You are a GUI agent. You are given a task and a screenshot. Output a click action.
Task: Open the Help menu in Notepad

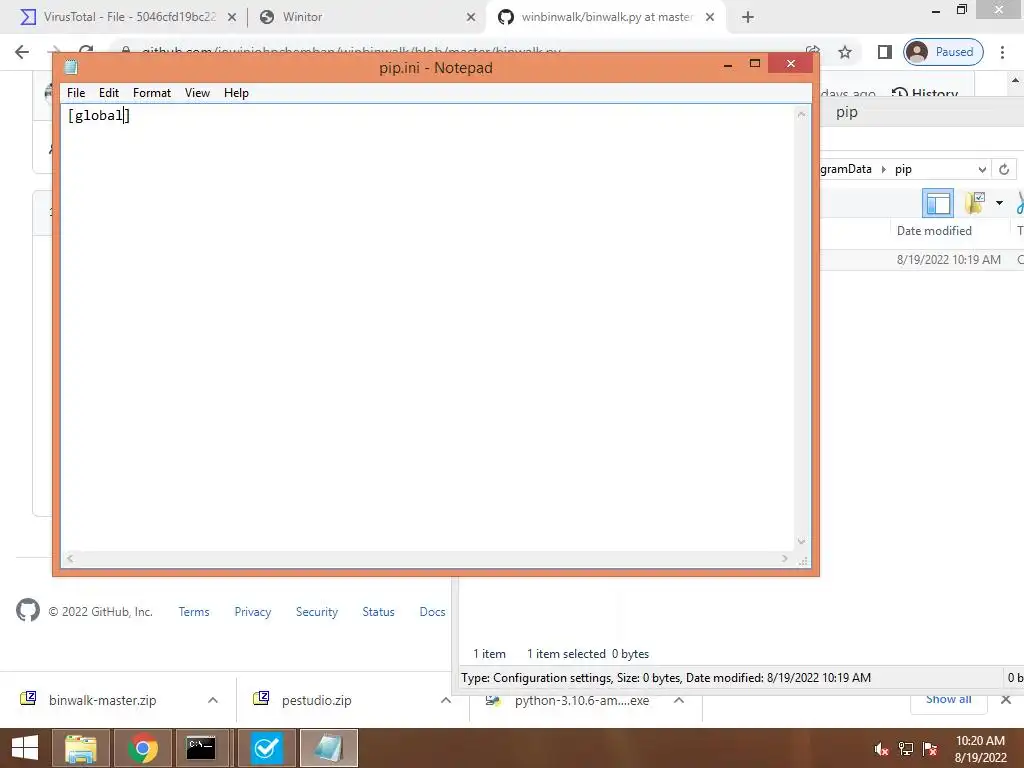pos(236,93)
